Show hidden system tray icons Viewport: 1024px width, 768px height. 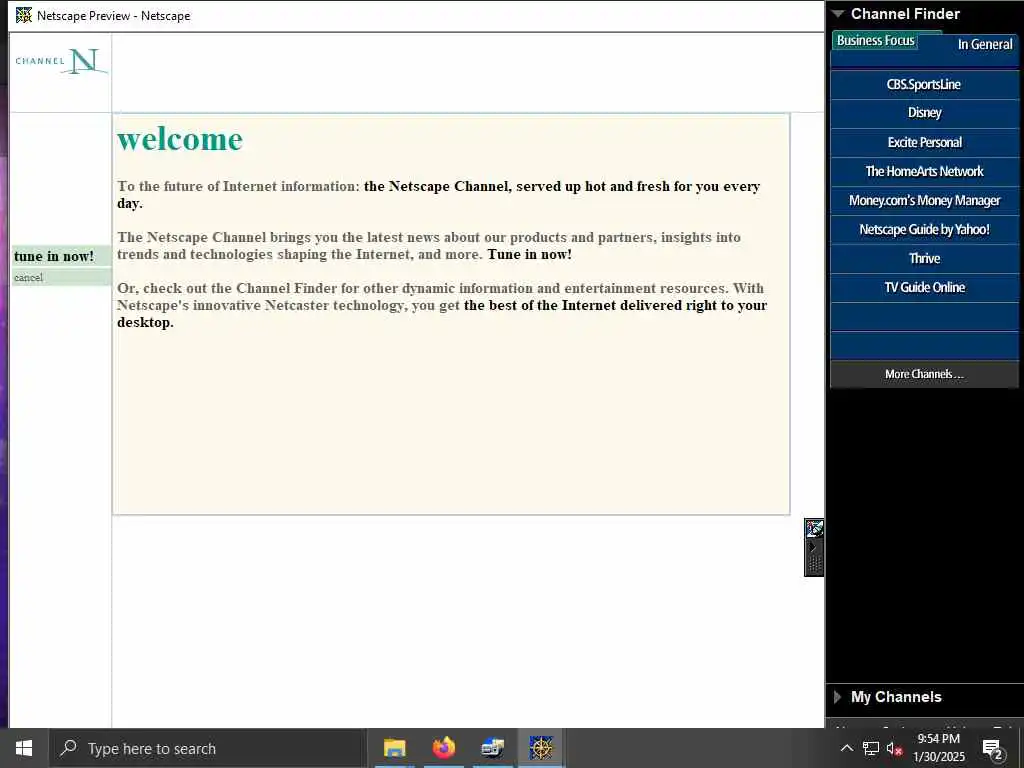[846, 748]
